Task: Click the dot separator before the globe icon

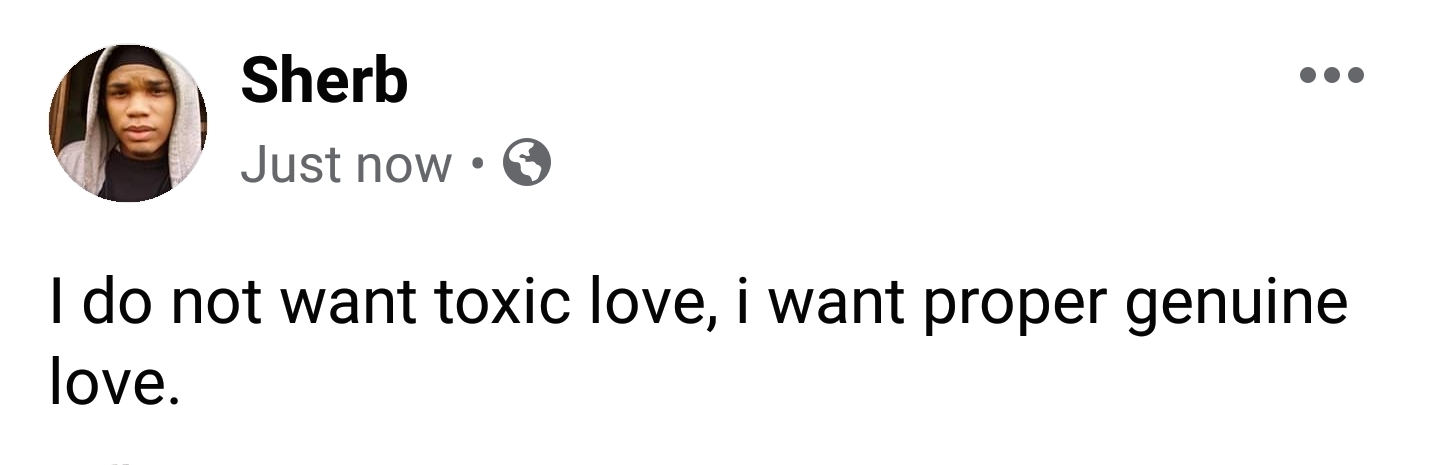Action: (478, 164)
